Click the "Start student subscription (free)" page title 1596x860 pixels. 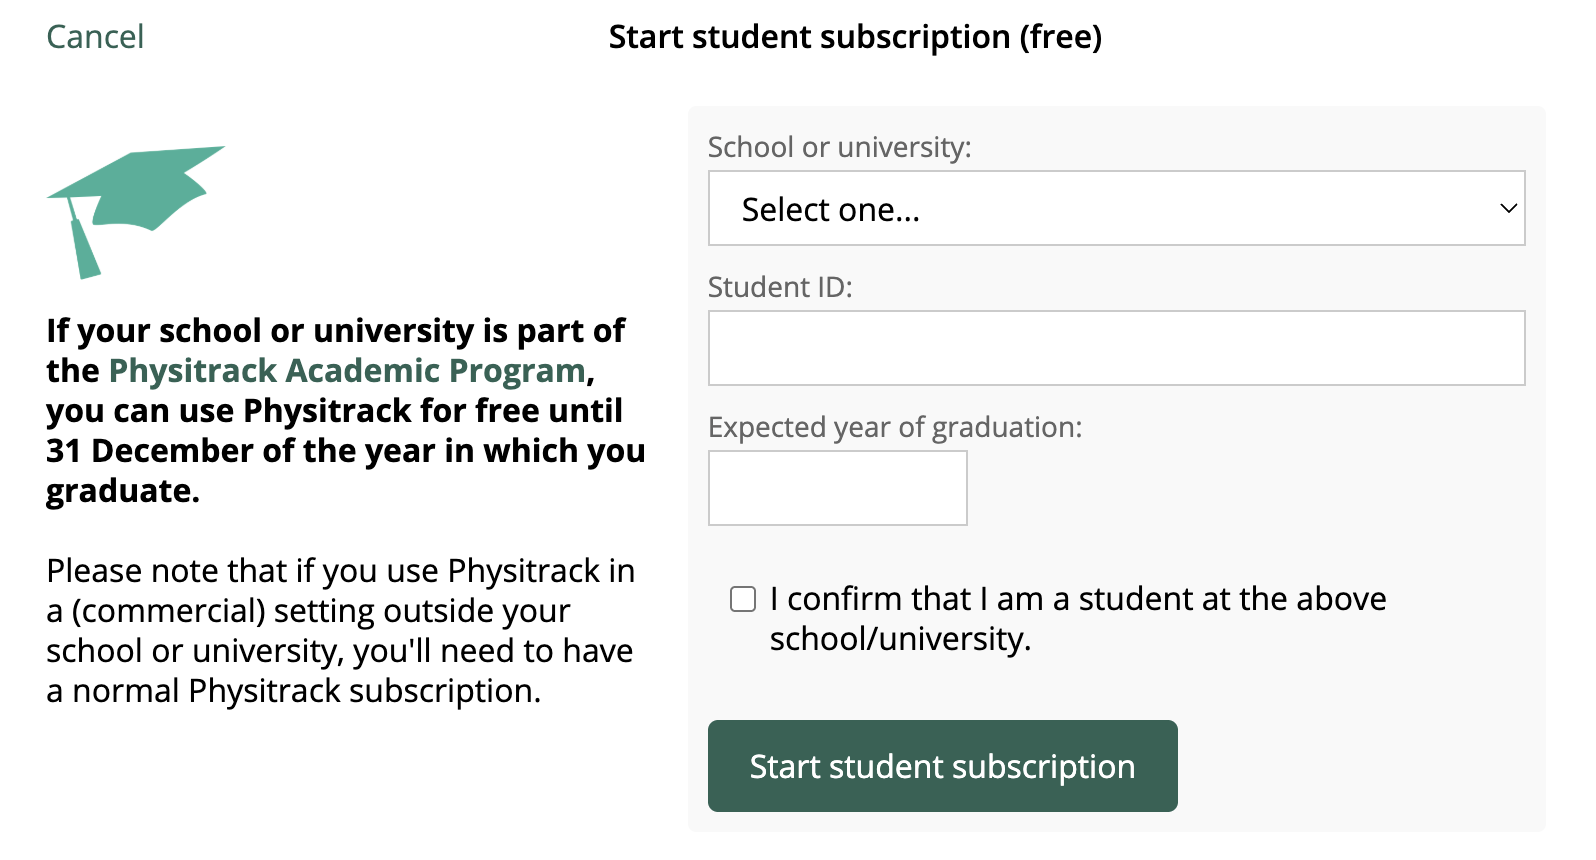855,37
